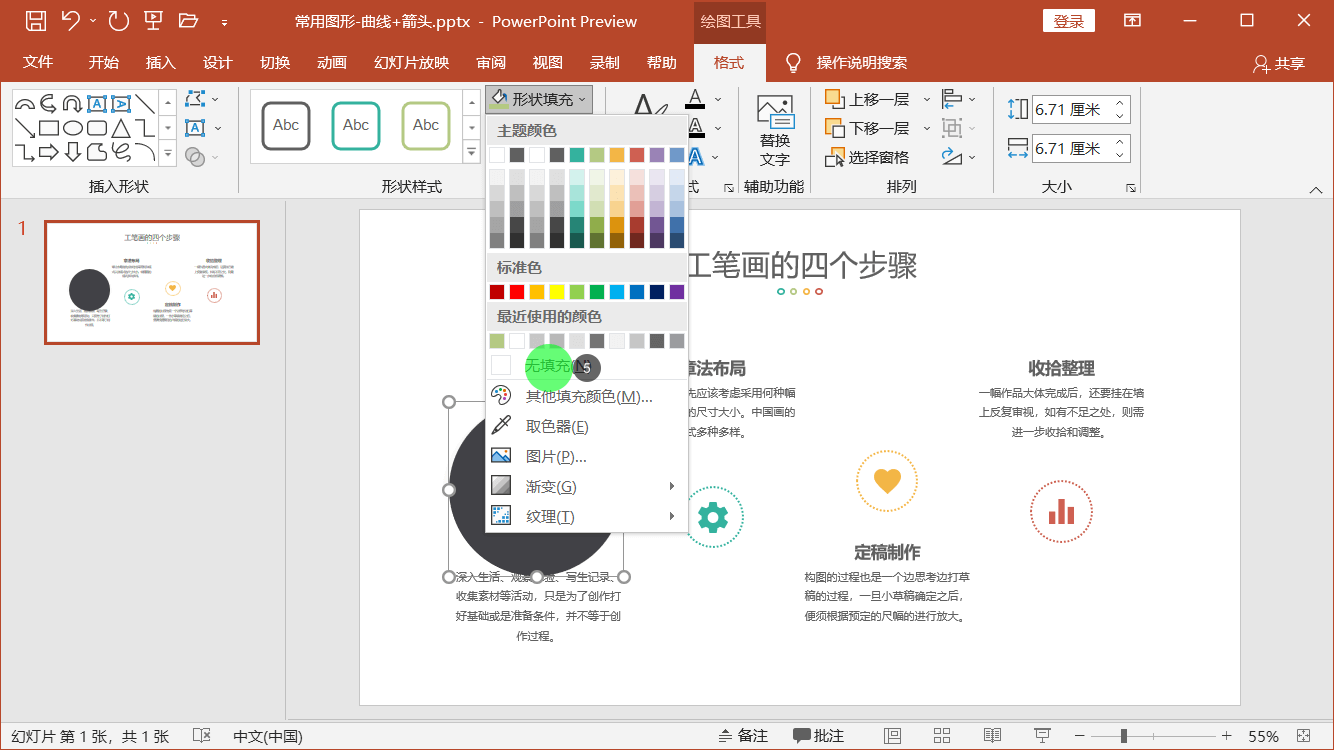Click the Save icon in the title bar
Screen dimensions: 1334x750
(x=35, y=20)
